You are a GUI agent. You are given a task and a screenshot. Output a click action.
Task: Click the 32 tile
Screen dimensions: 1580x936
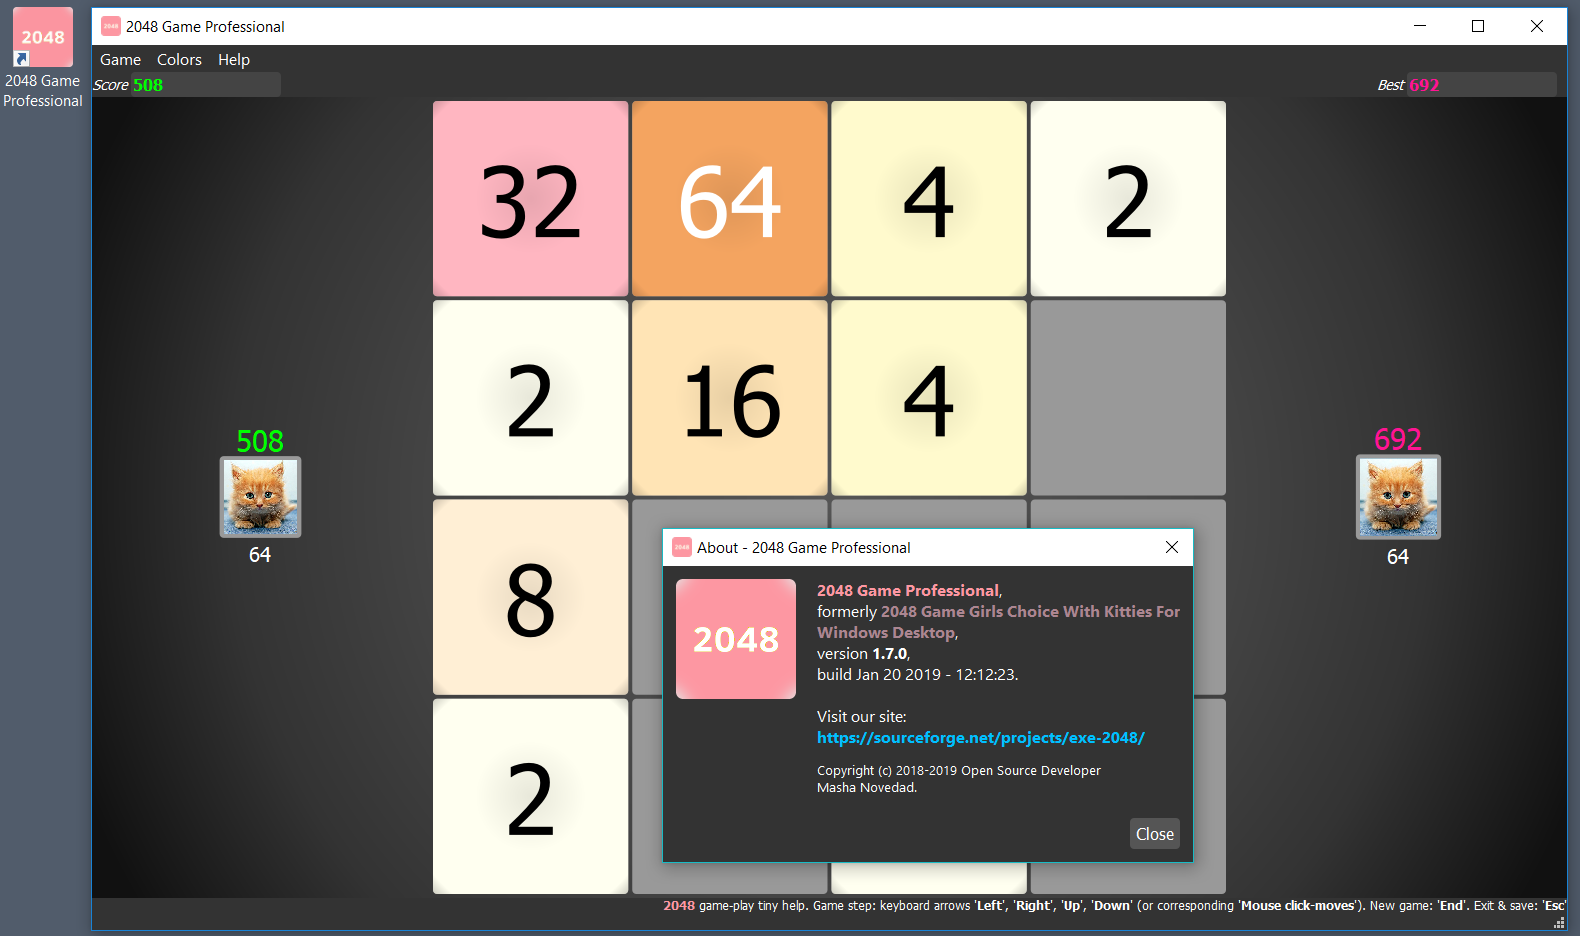tap(531, 199)
